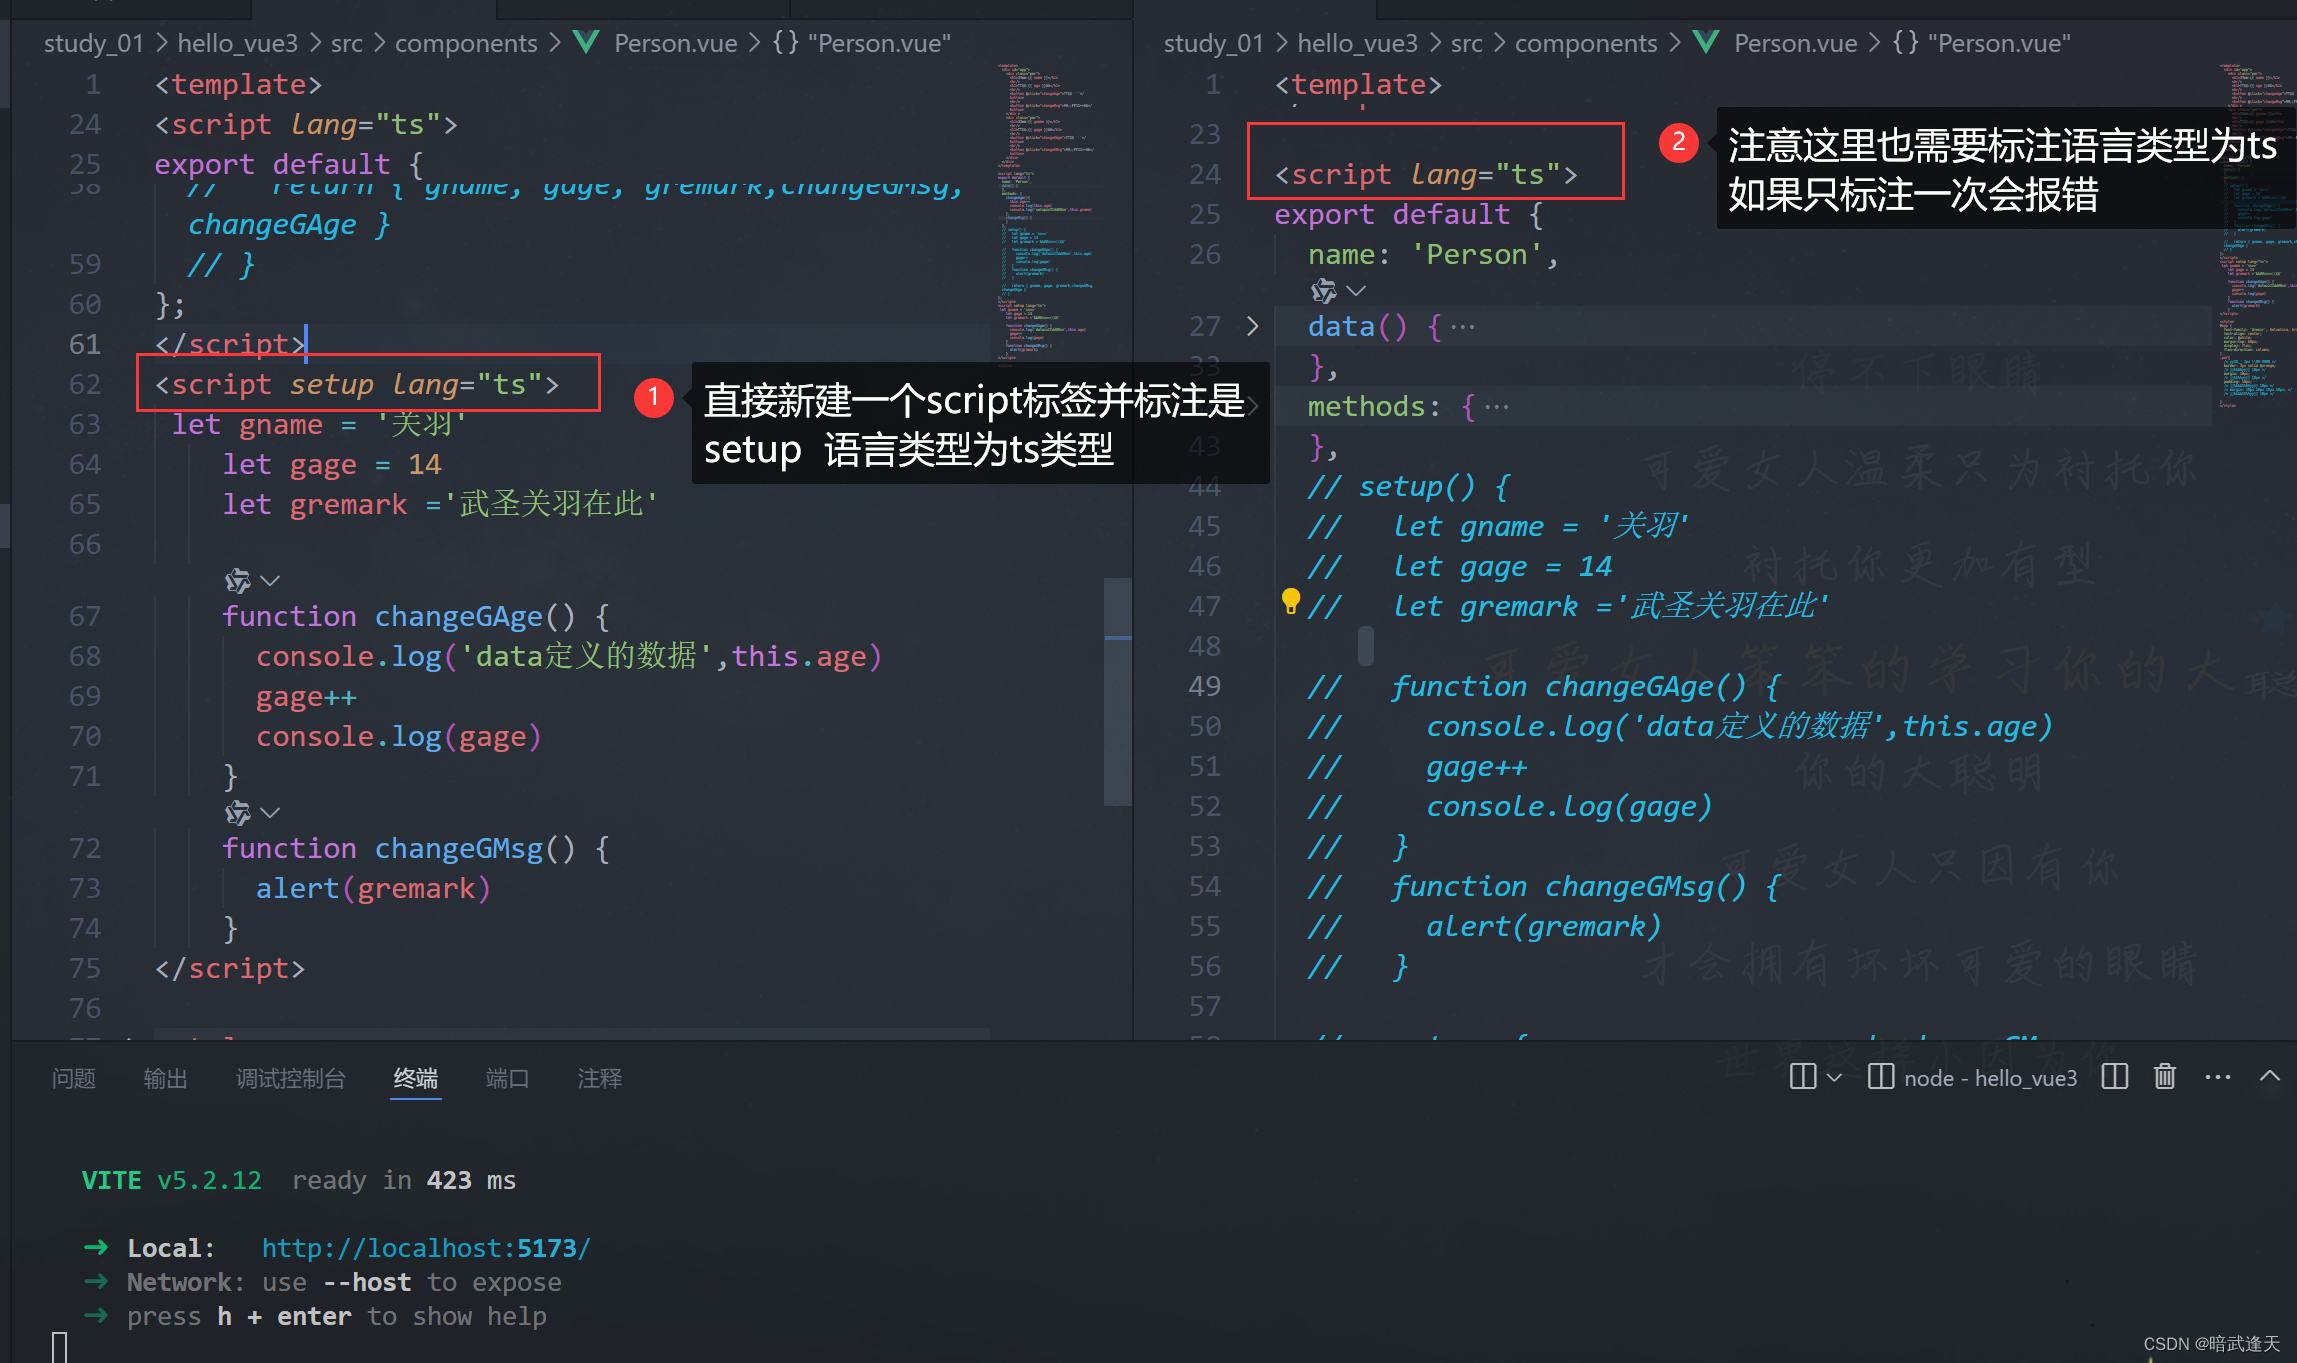
Task: Open the 调试控制台 tab
Action: click(291, 1078)
